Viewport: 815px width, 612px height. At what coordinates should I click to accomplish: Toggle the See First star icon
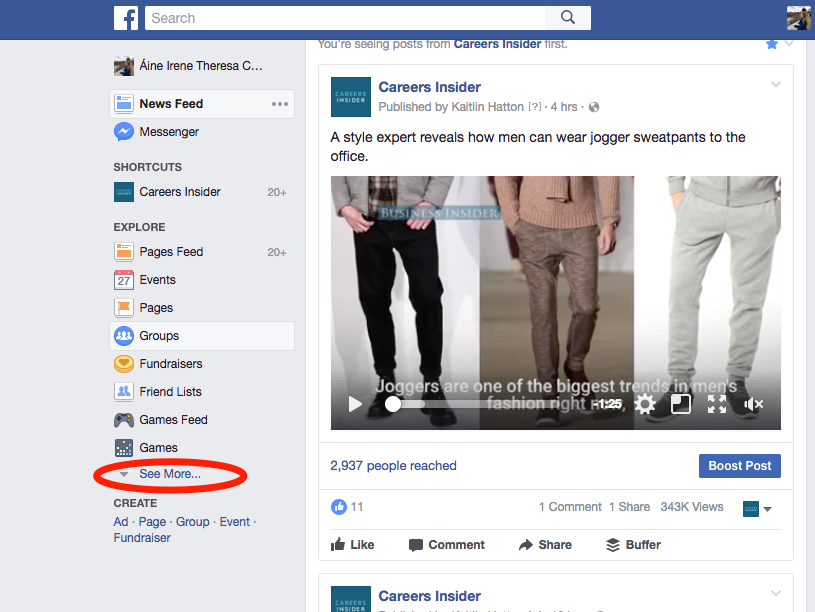[772, 44]
